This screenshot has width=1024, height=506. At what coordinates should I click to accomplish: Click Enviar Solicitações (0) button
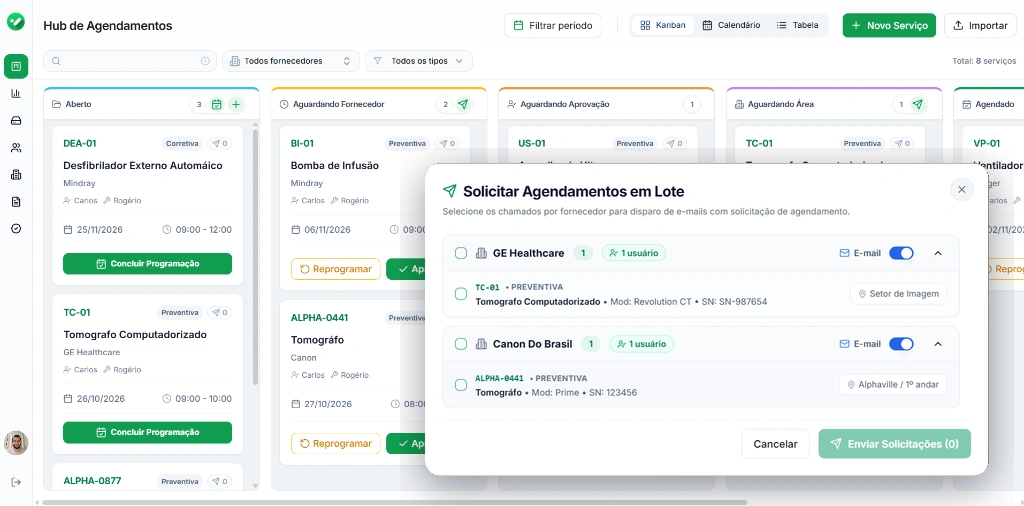coord(894,444)
